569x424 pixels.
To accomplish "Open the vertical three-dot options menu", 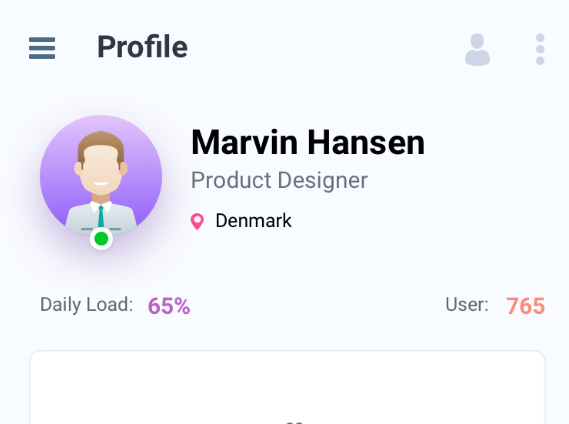I will pyautogui.click(x=540, y=49).
